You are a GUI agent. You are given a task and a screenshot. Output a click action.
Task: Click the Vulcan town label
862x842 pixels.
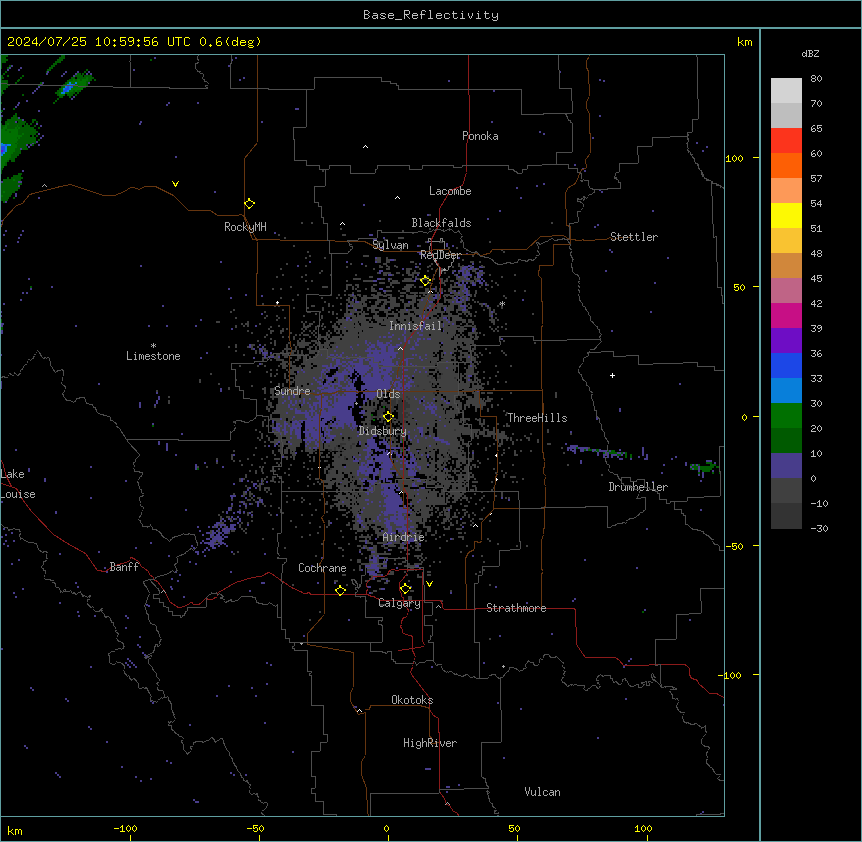(542, 792)
